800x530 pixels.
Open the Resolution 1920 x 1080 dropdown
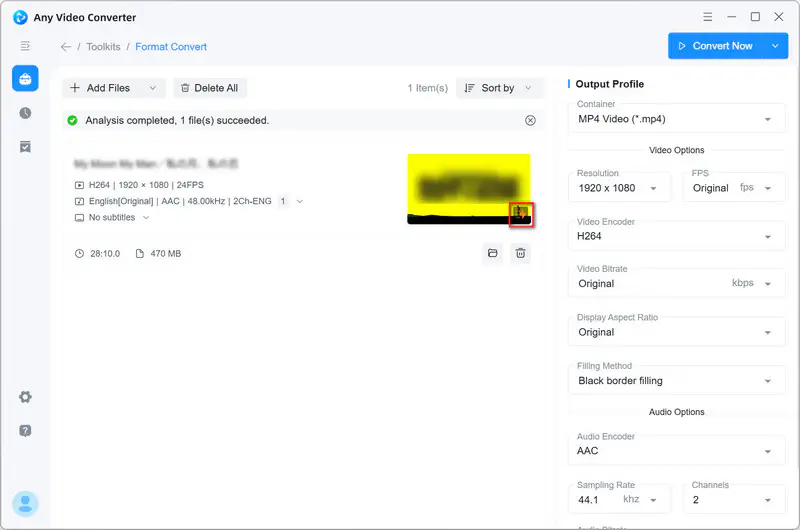point(619,188)
